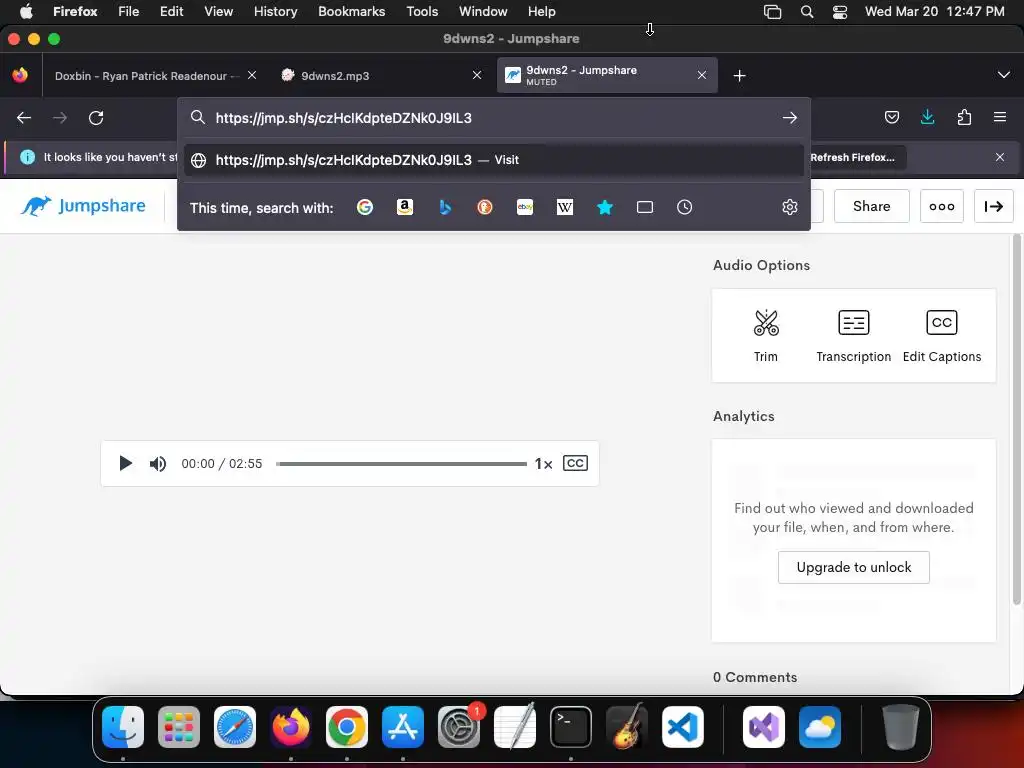
Task: Go back to the previous page
Action: point(24,118)
